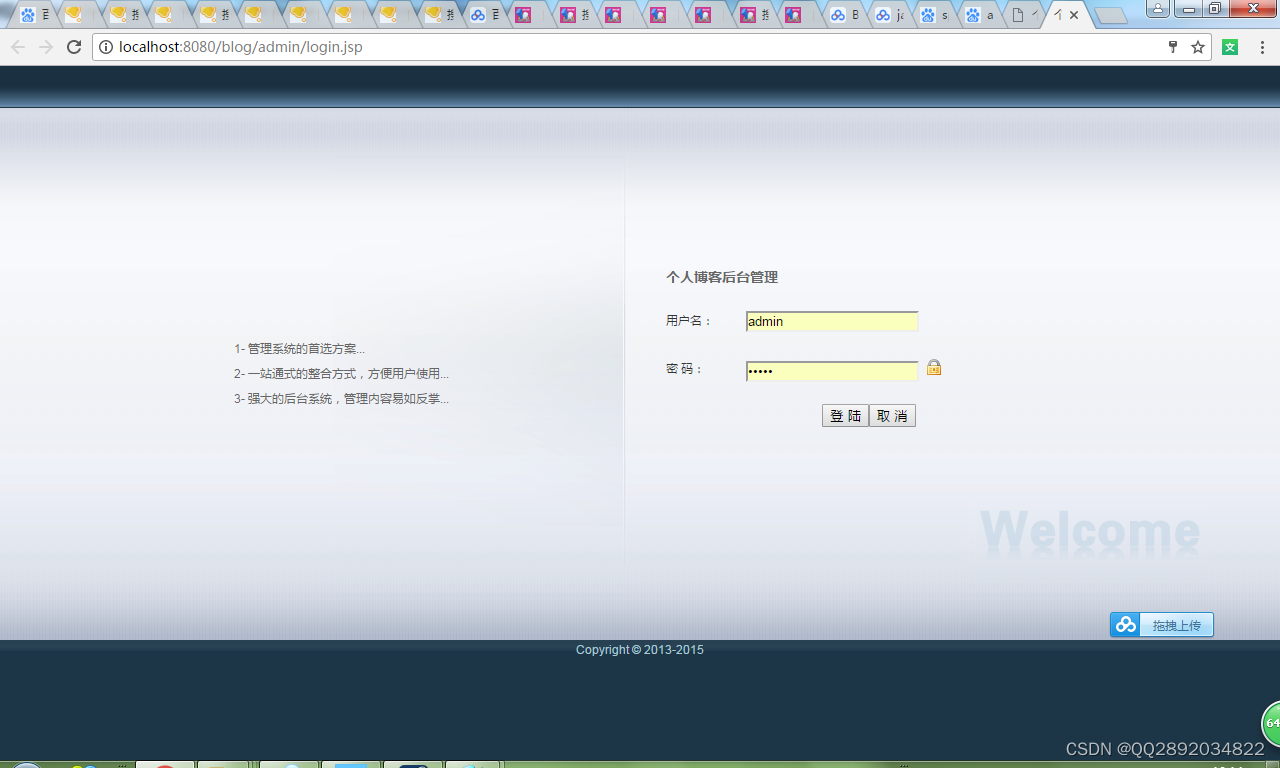The image size is (1280, 768).
Task: Click the 取消 cancel button
Action: pos(892,415)
